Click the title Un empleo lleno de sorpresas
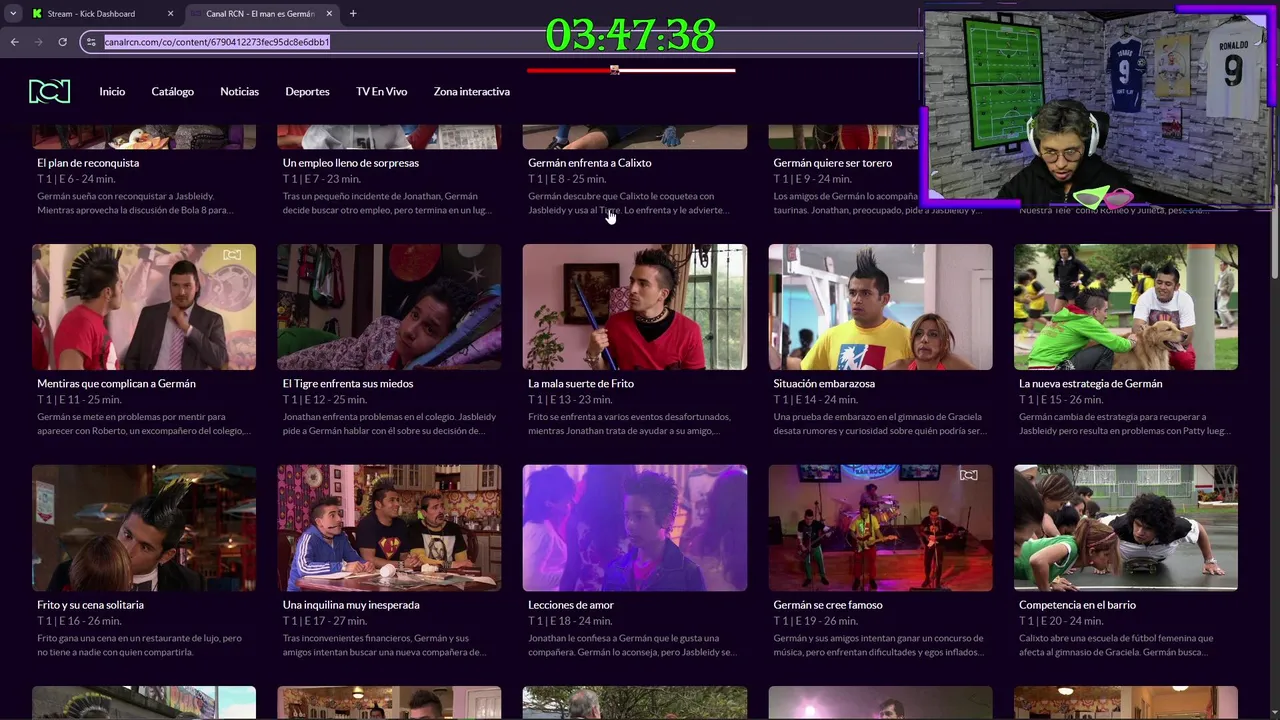The width and height of the screenshot is (1280, 720). (351, 163)
